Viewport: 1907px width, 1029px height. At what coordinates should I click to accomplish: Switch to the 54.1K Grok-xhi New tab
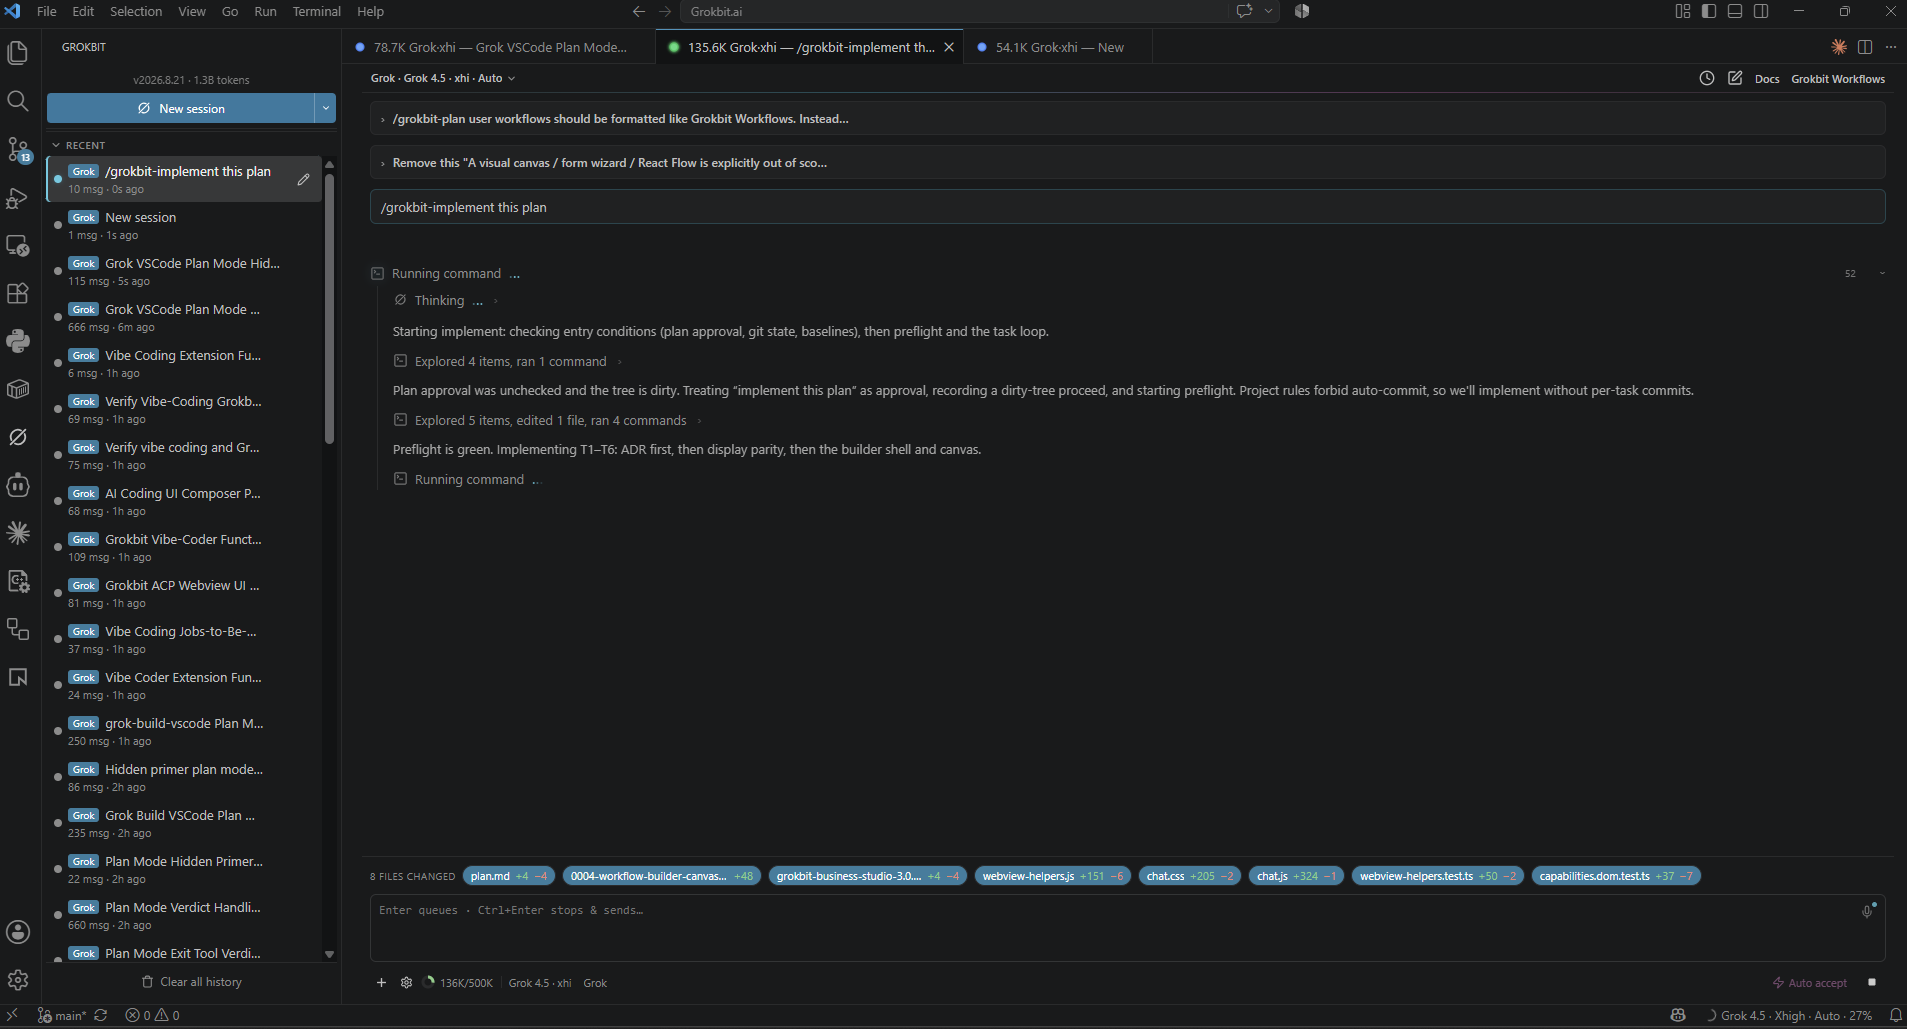[x=1059, y=47]
